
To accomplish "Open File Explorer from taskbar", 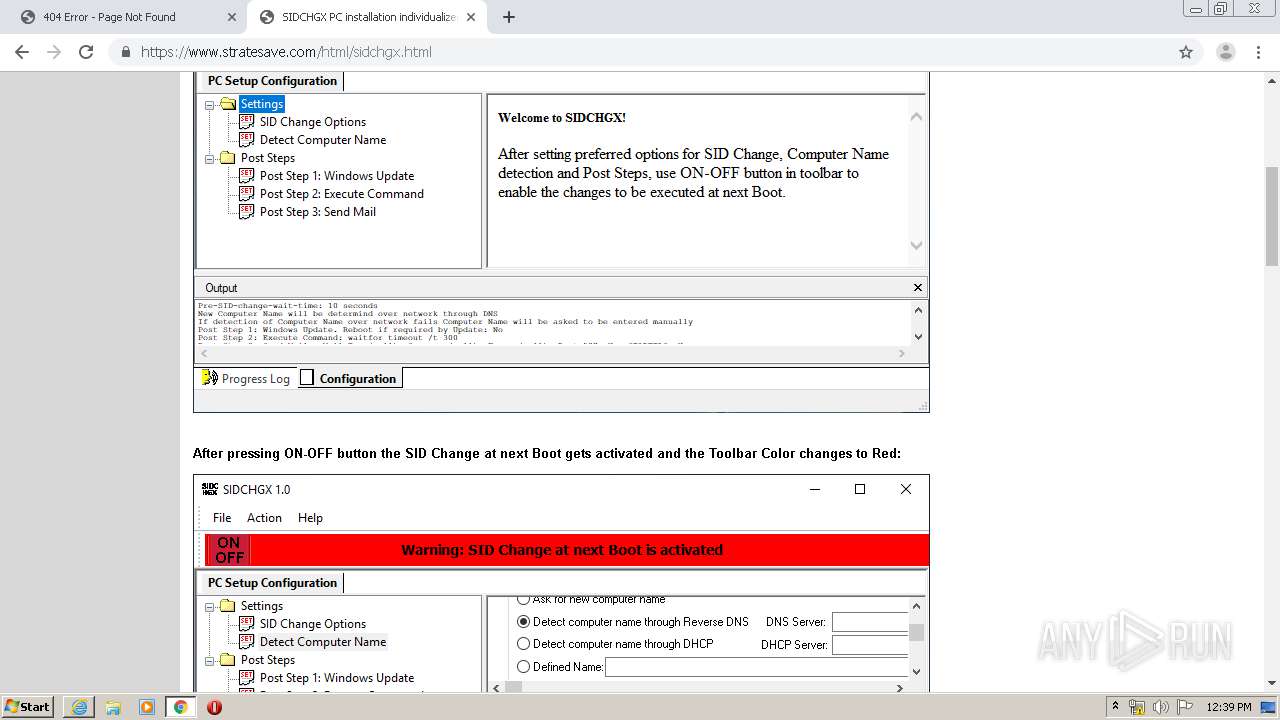I will (113, 707).
